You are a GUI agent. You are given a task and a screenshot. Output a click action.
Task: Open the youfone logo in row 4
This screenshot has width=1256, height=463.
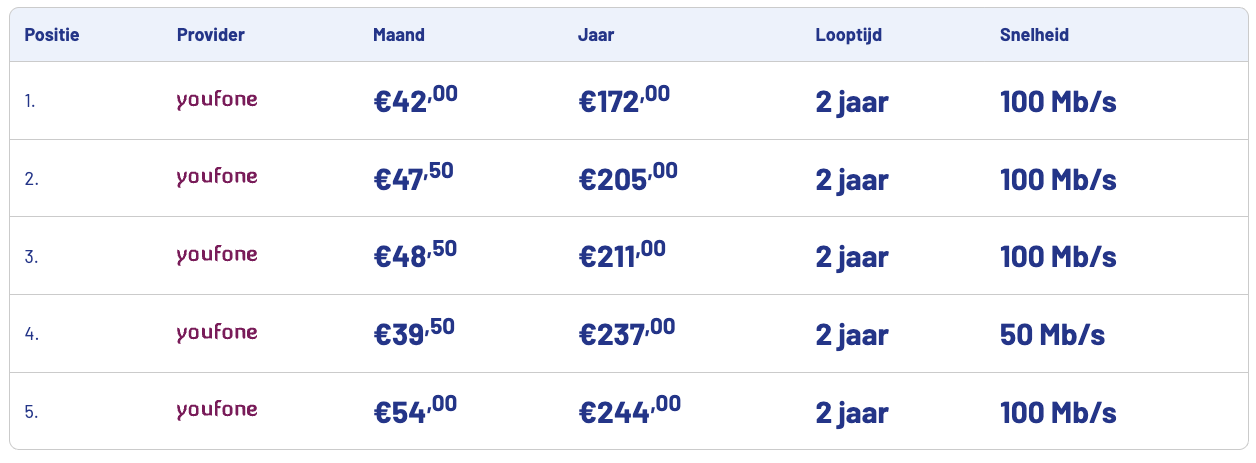(217, 333)
